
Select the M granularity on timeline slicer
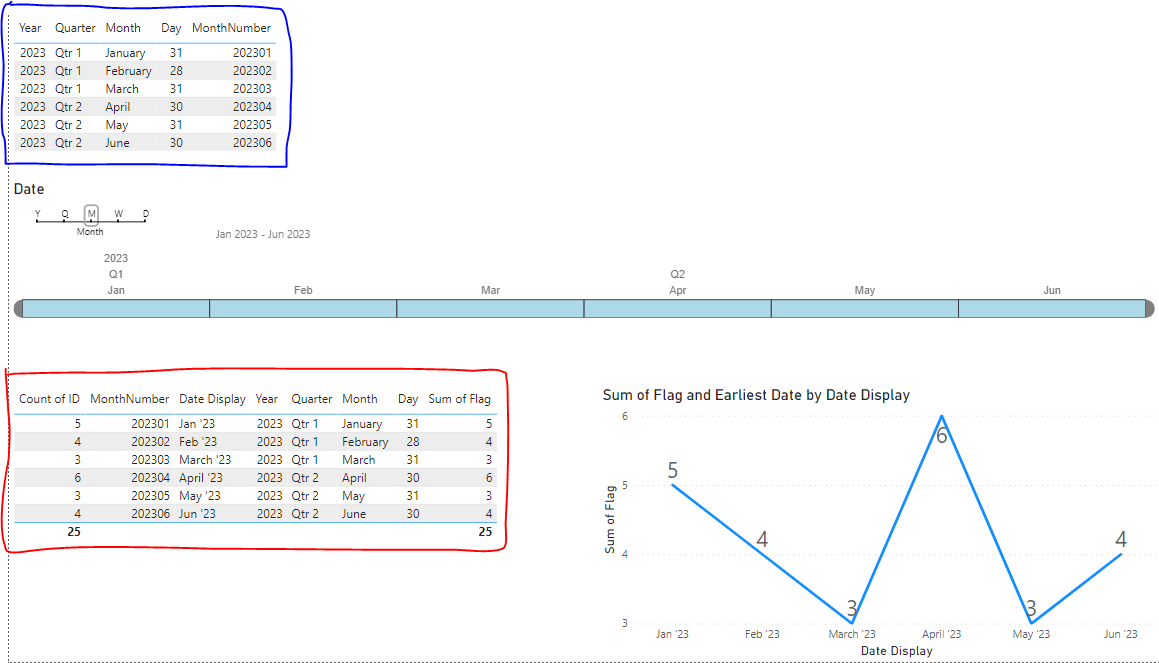pyautogui.click(x=92, y=214)
